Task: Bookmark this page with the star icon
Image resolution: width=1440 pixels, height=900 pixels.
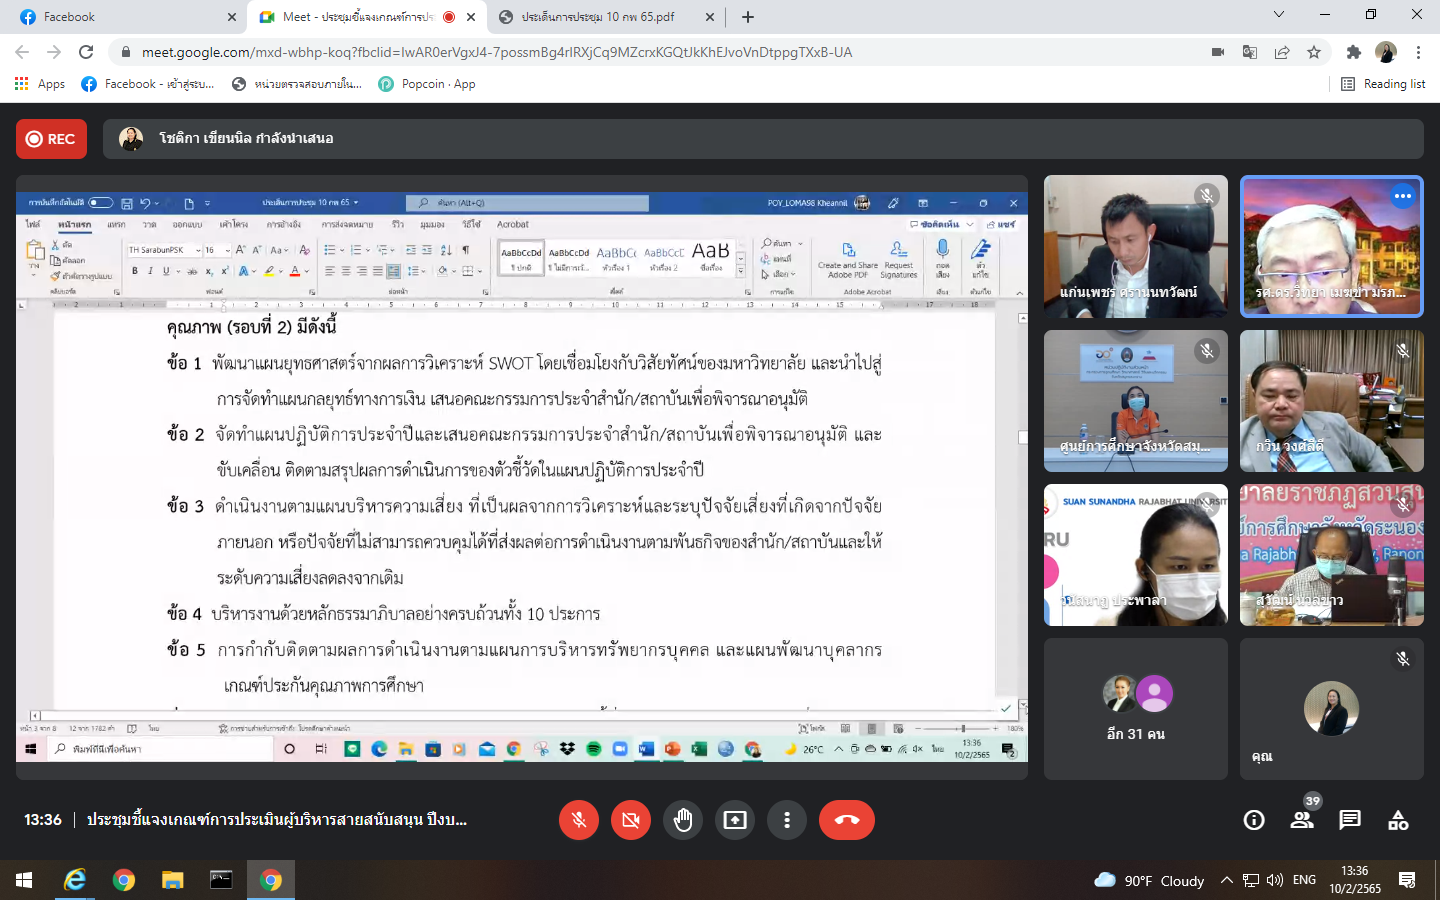Action: (1314, 52)
